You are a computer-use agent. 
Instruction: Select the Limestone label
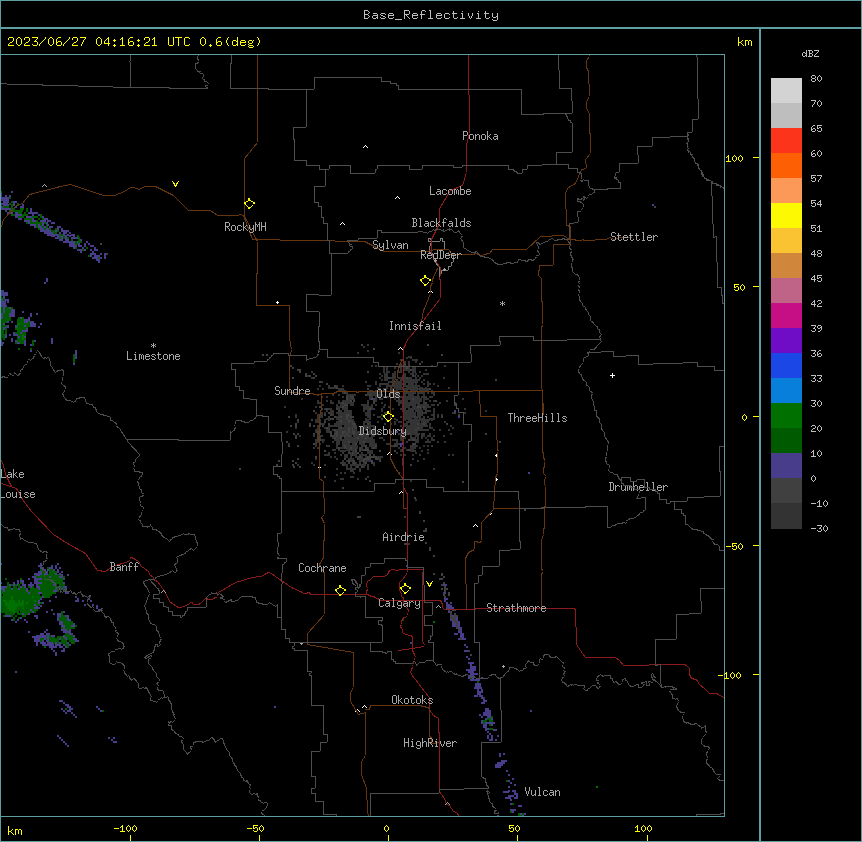(153, 356)
